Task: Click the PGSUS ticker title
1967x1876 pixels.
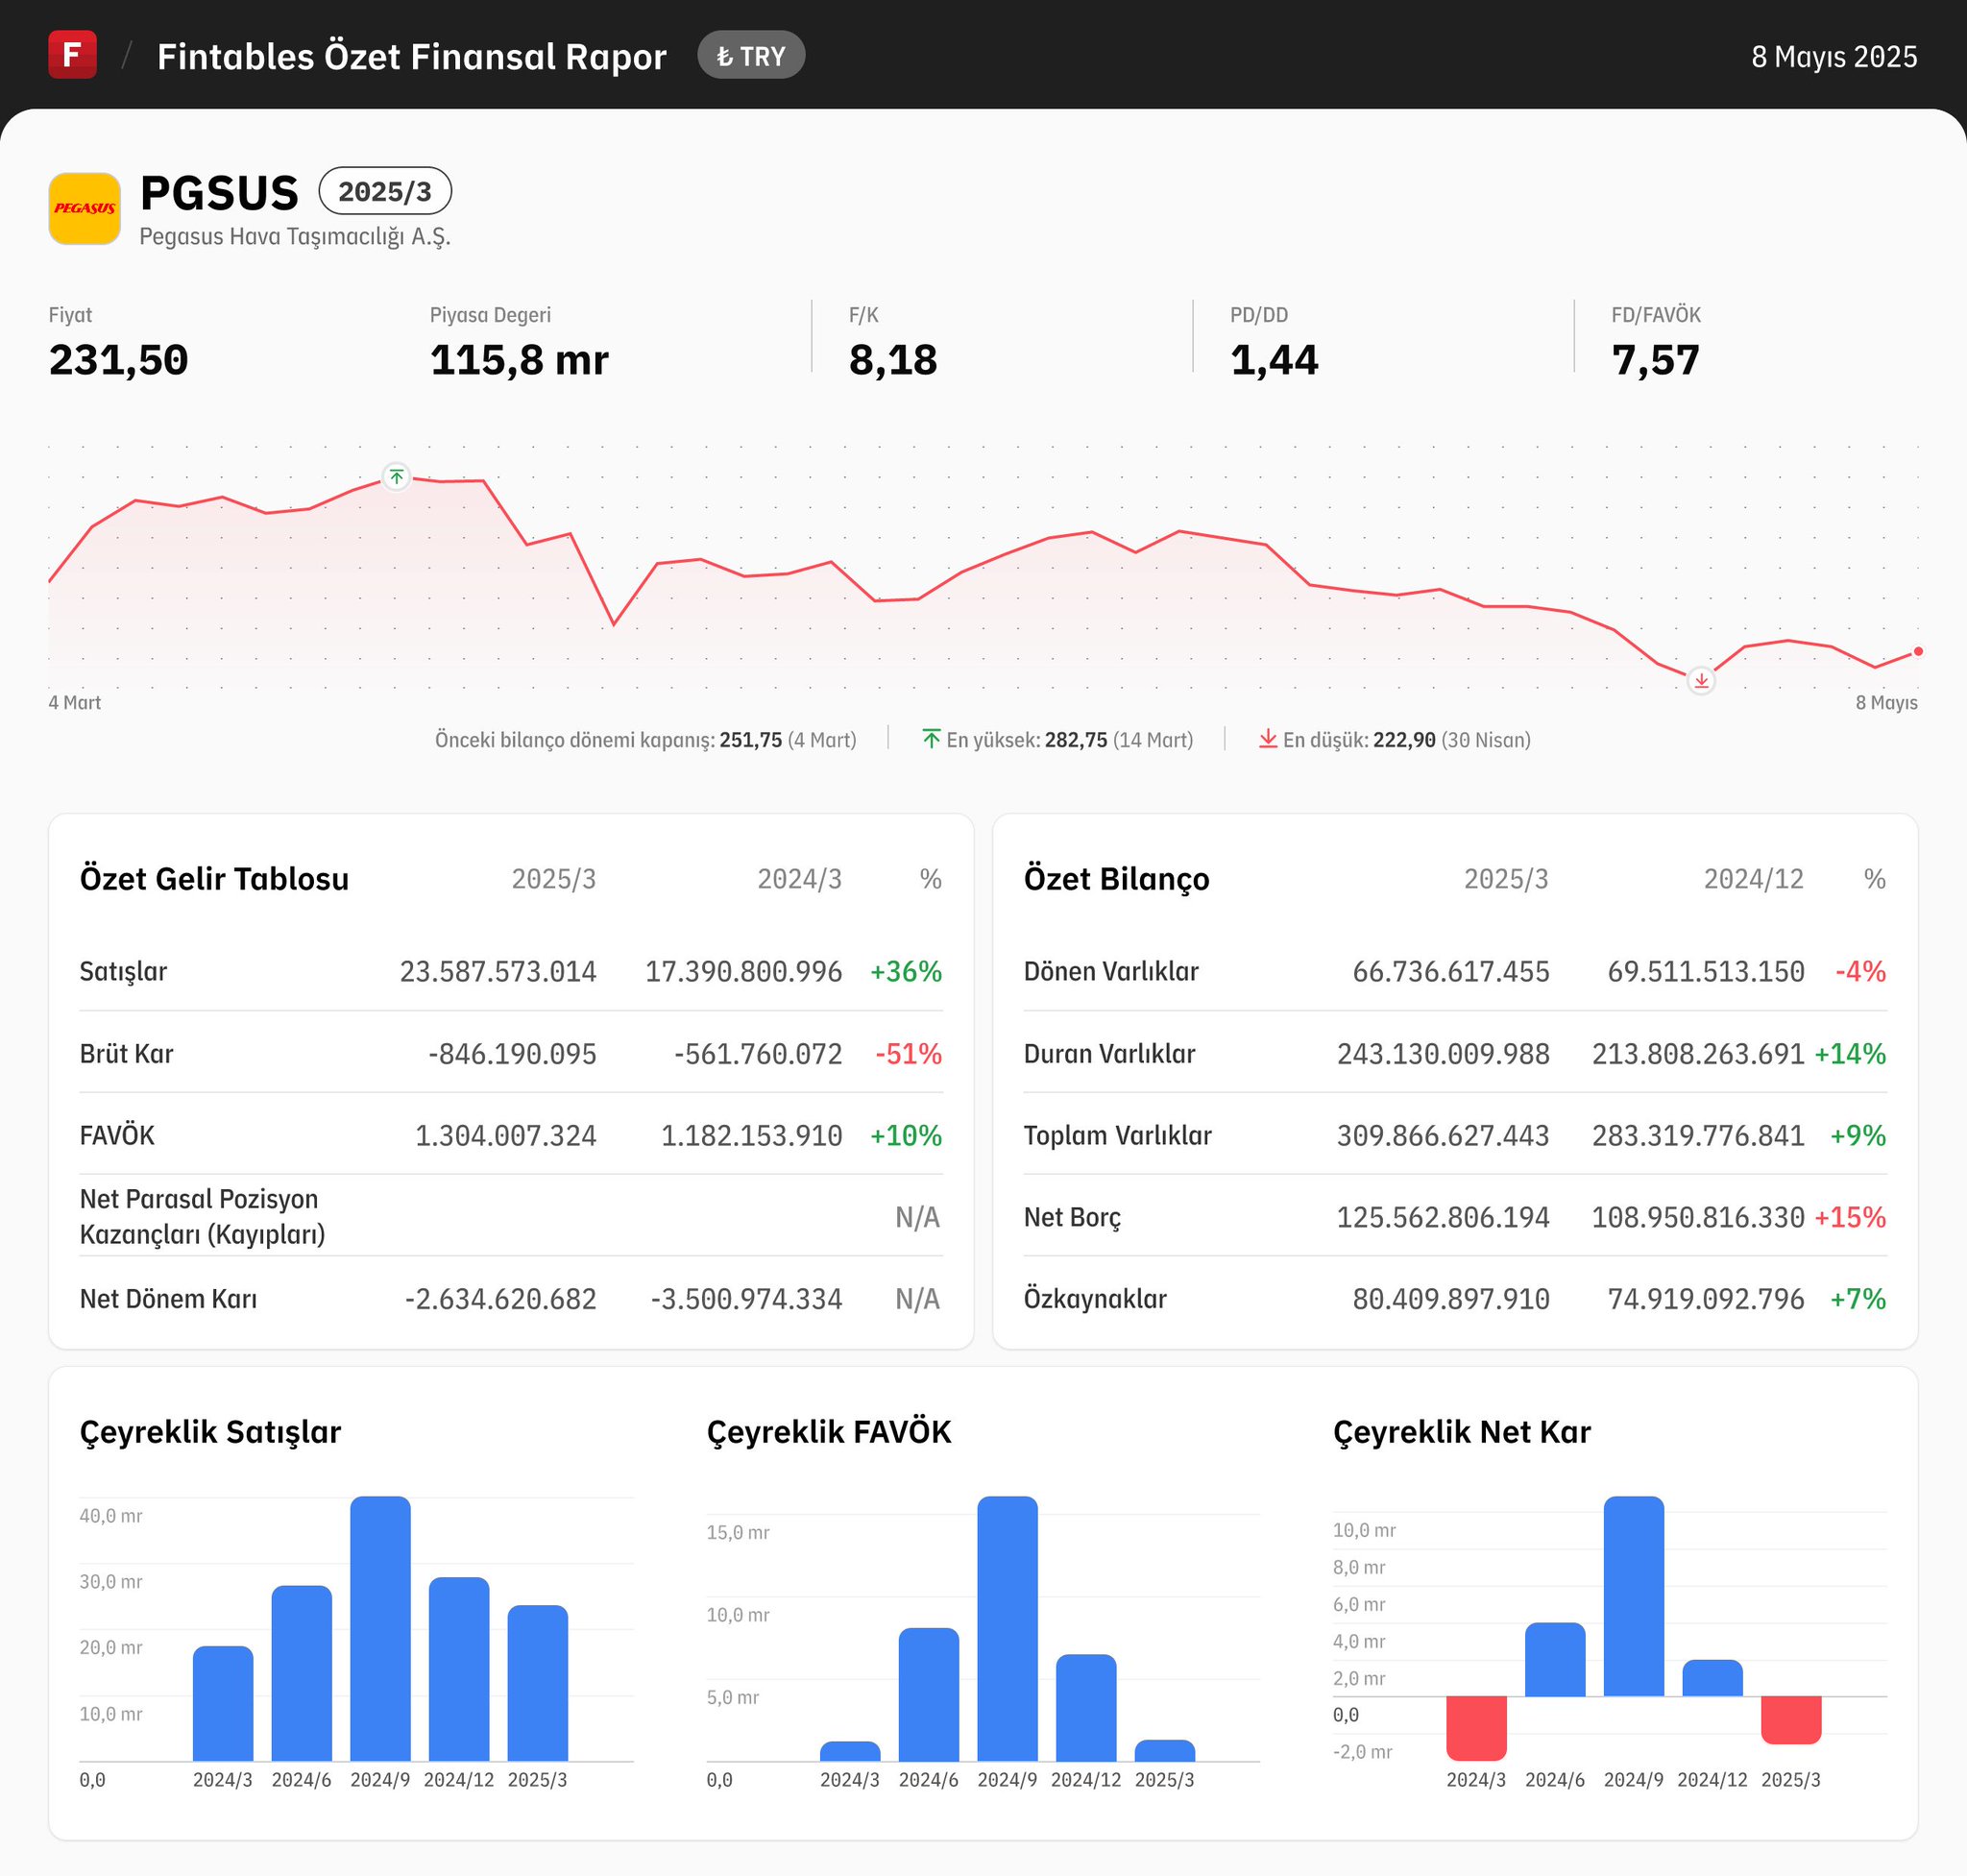Action: tap(219, 192)
